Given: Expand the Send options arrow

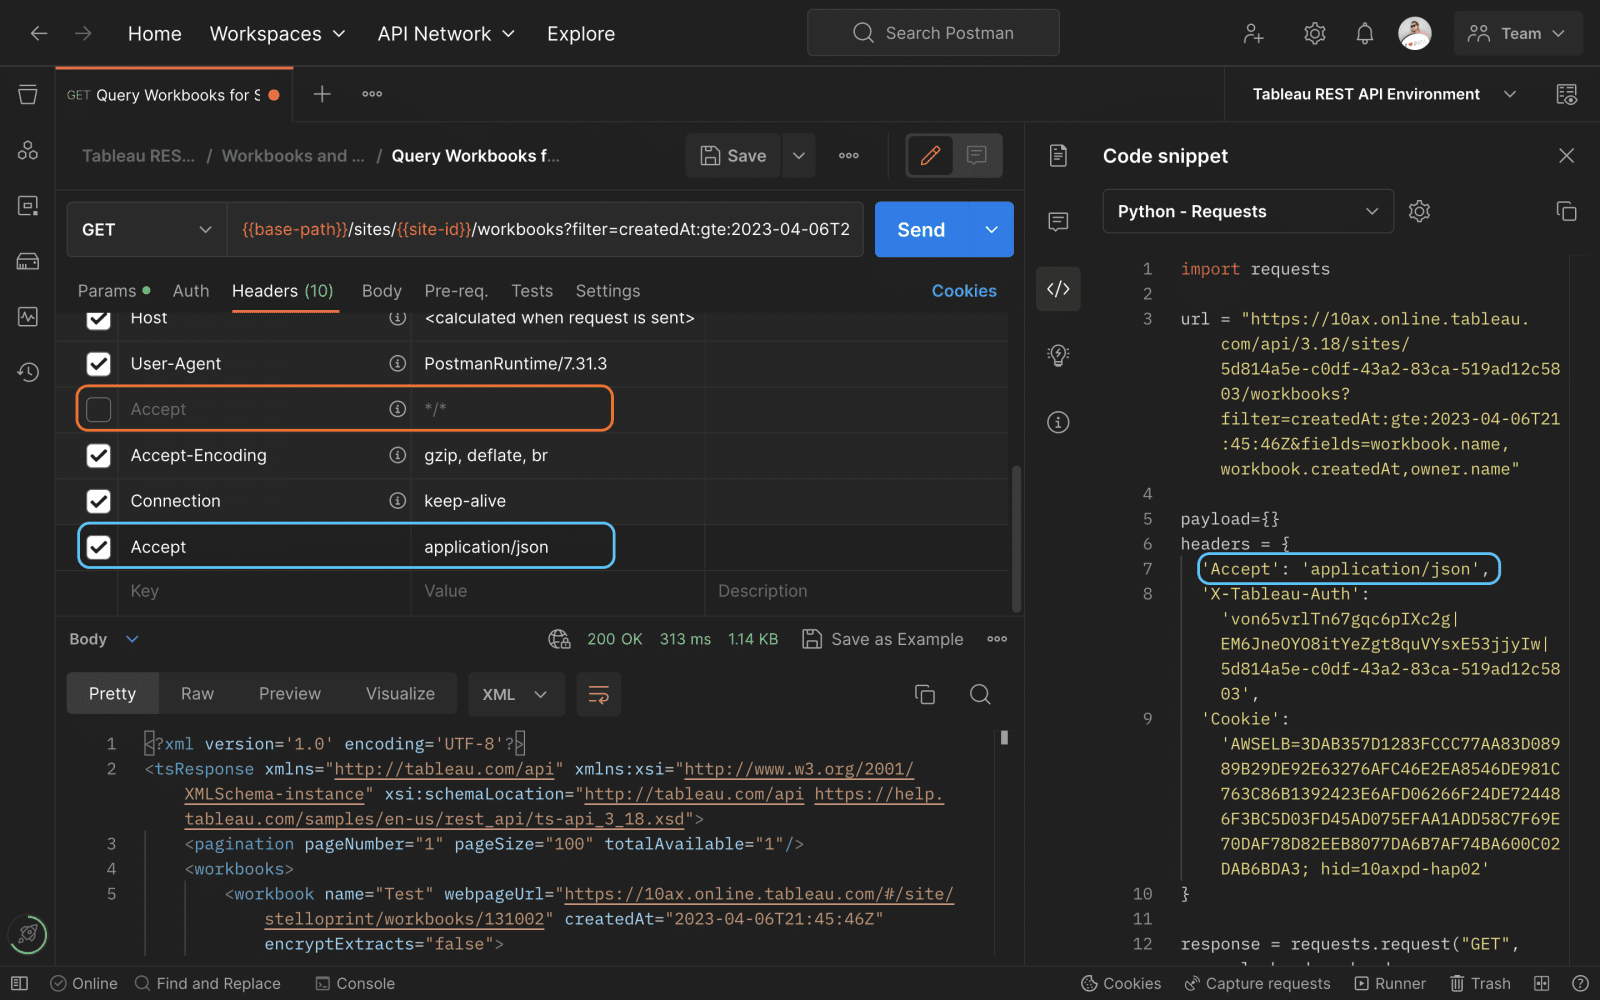Looking at the screenshot, I should click(x=991, y=229).
